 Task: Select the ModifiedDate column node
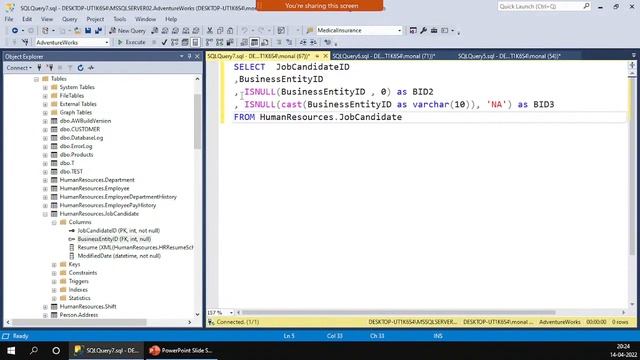pos(119,256)
